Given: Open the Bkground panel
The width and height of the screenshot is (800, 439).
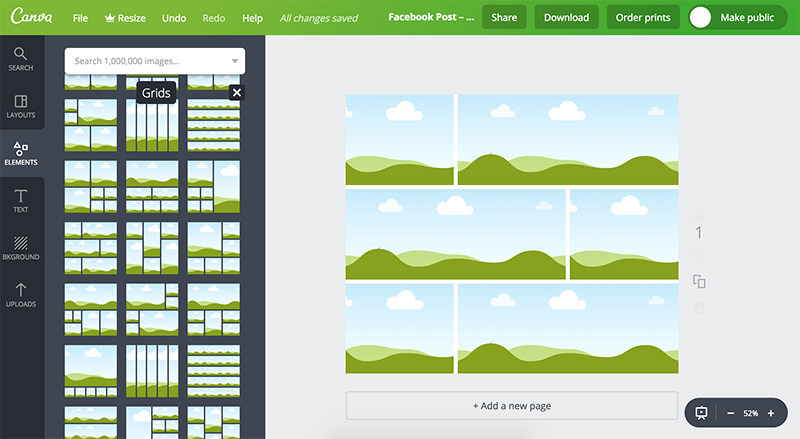Looking at the screenshot, I should pyautogui.click(x=21, y=248).
